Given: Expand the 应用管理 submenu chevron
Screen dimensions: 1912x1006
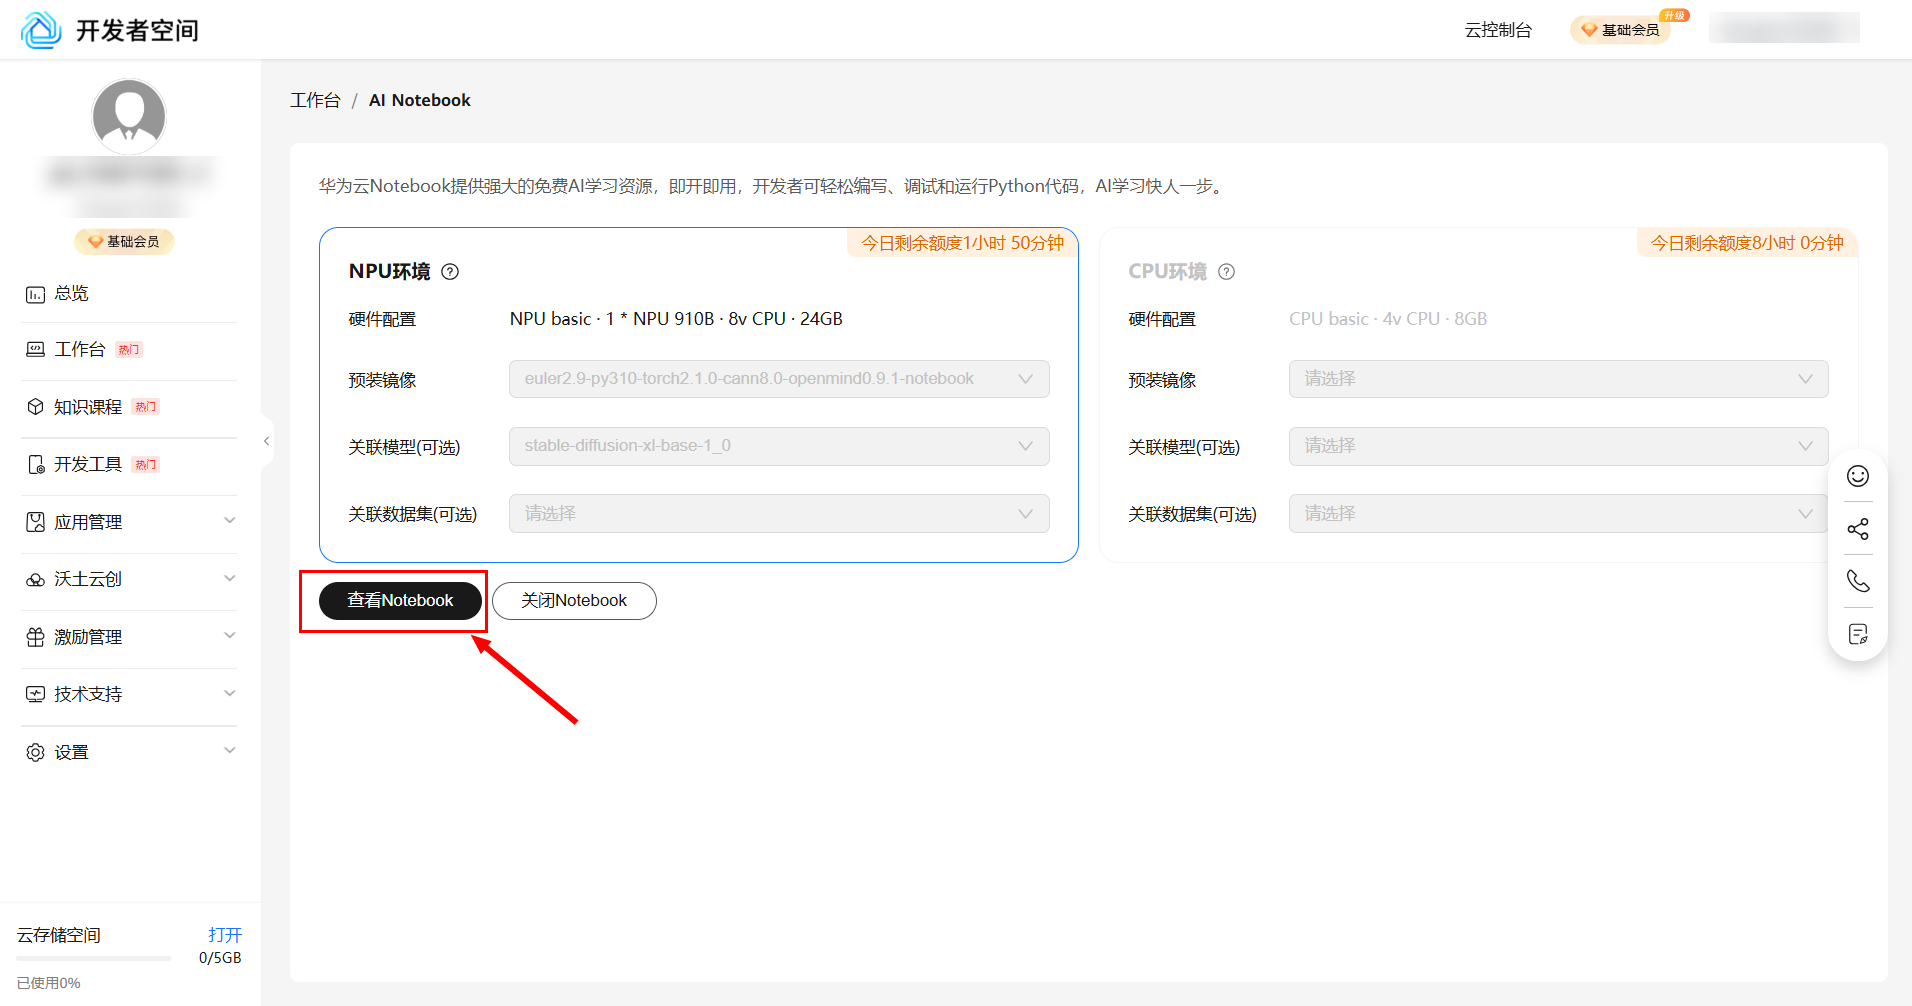Looking at the screenshot, I should [x=230, y=520].
